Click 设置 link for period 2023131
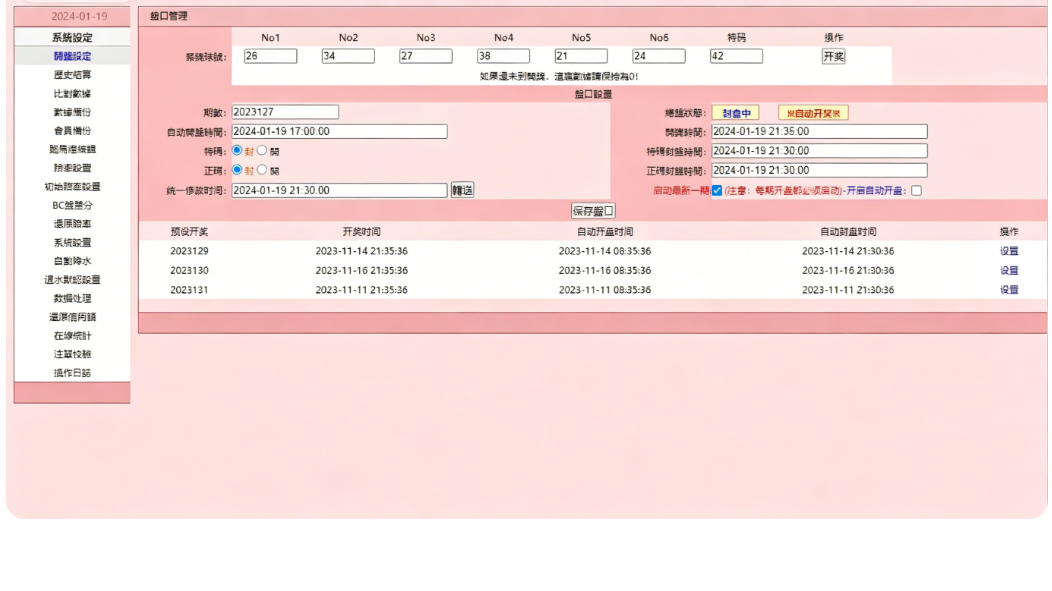The height and width of the screenshot is (591, 1052). pos(1009,290)
